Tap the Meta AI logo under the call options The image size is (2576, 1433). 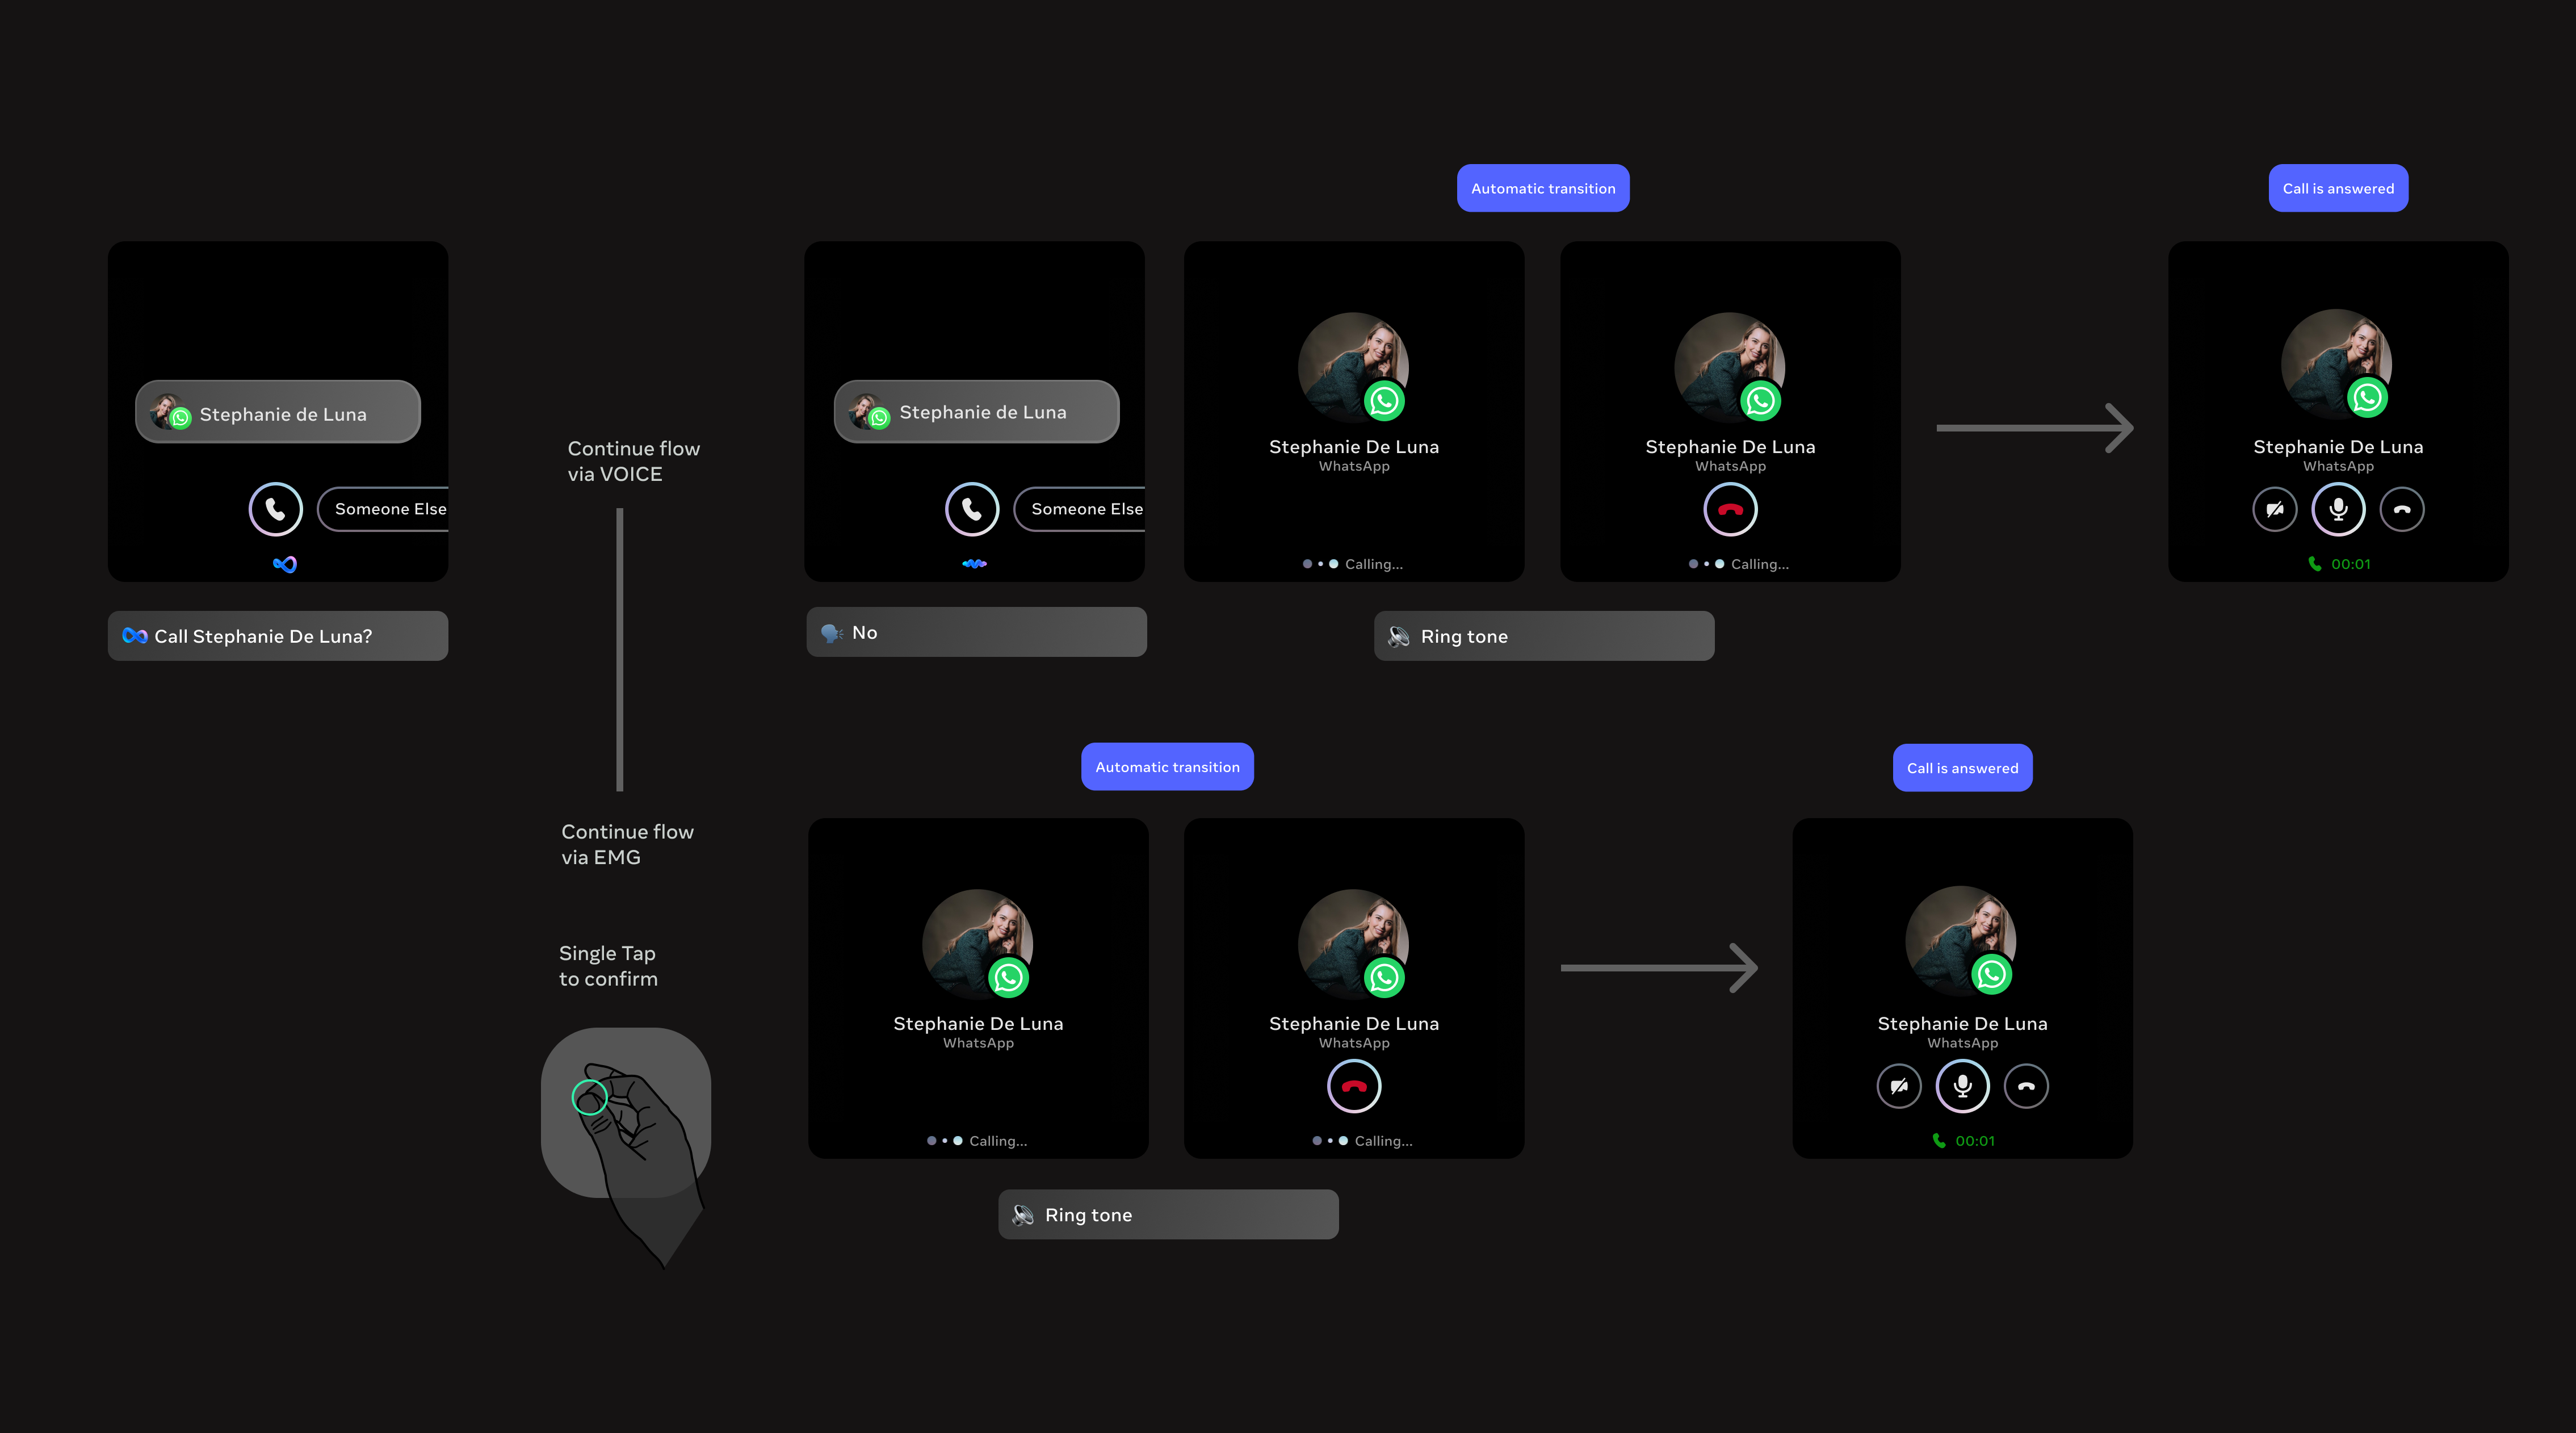tap(285, 563)
